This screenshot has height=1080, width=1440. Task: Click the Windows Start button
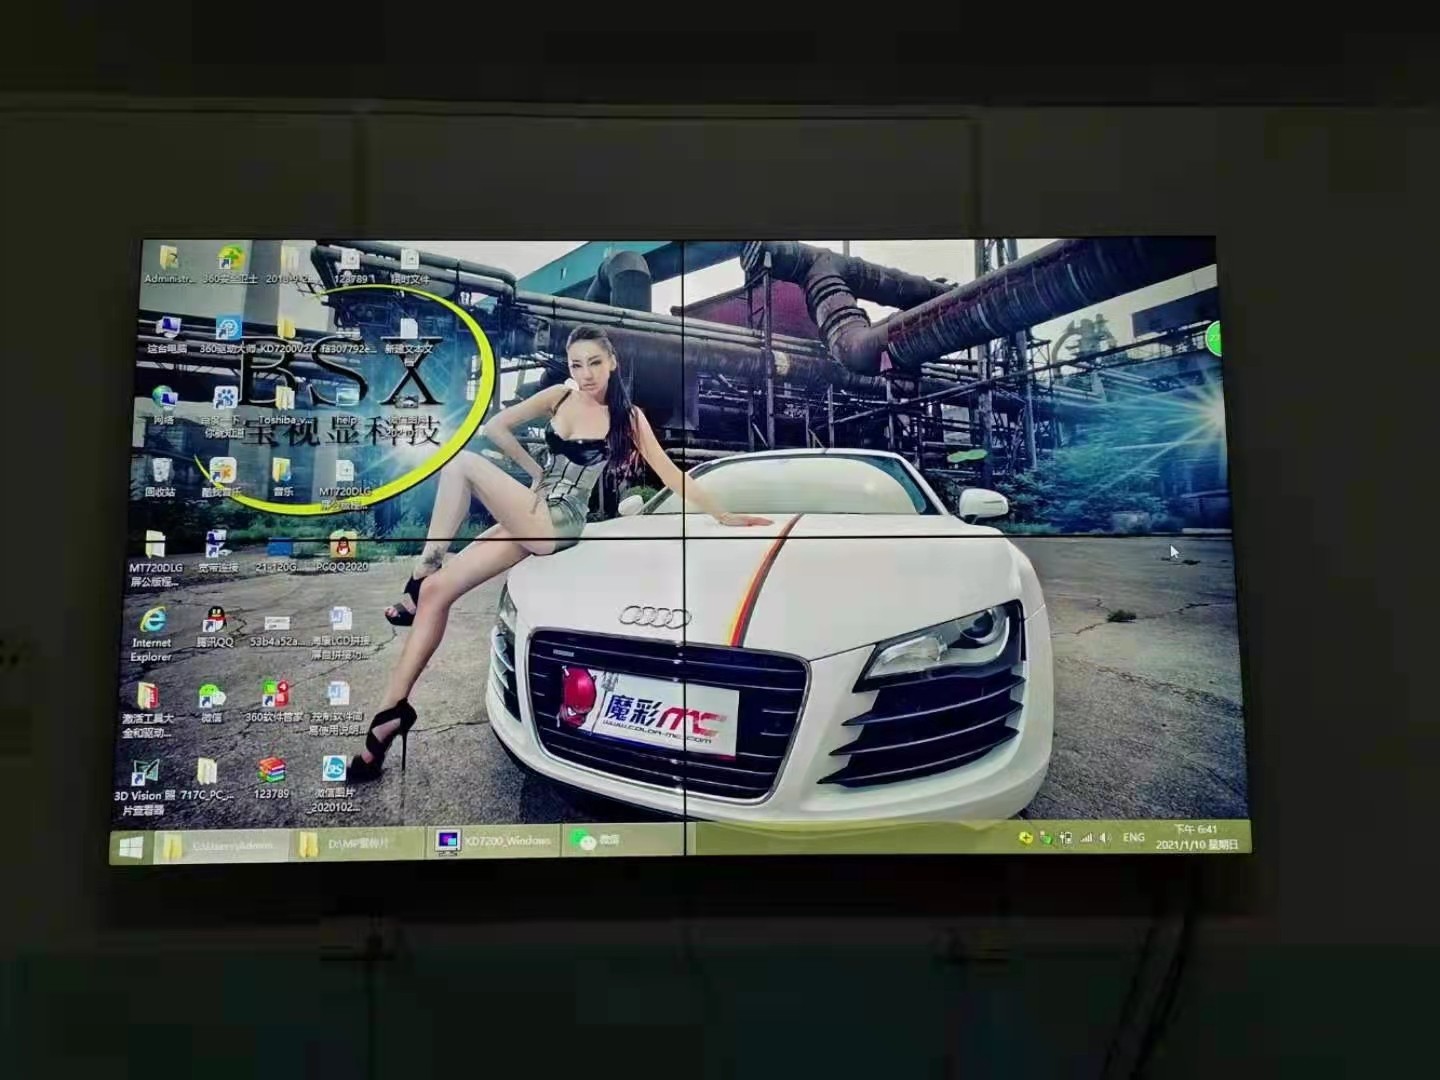(x=131, y=847)
